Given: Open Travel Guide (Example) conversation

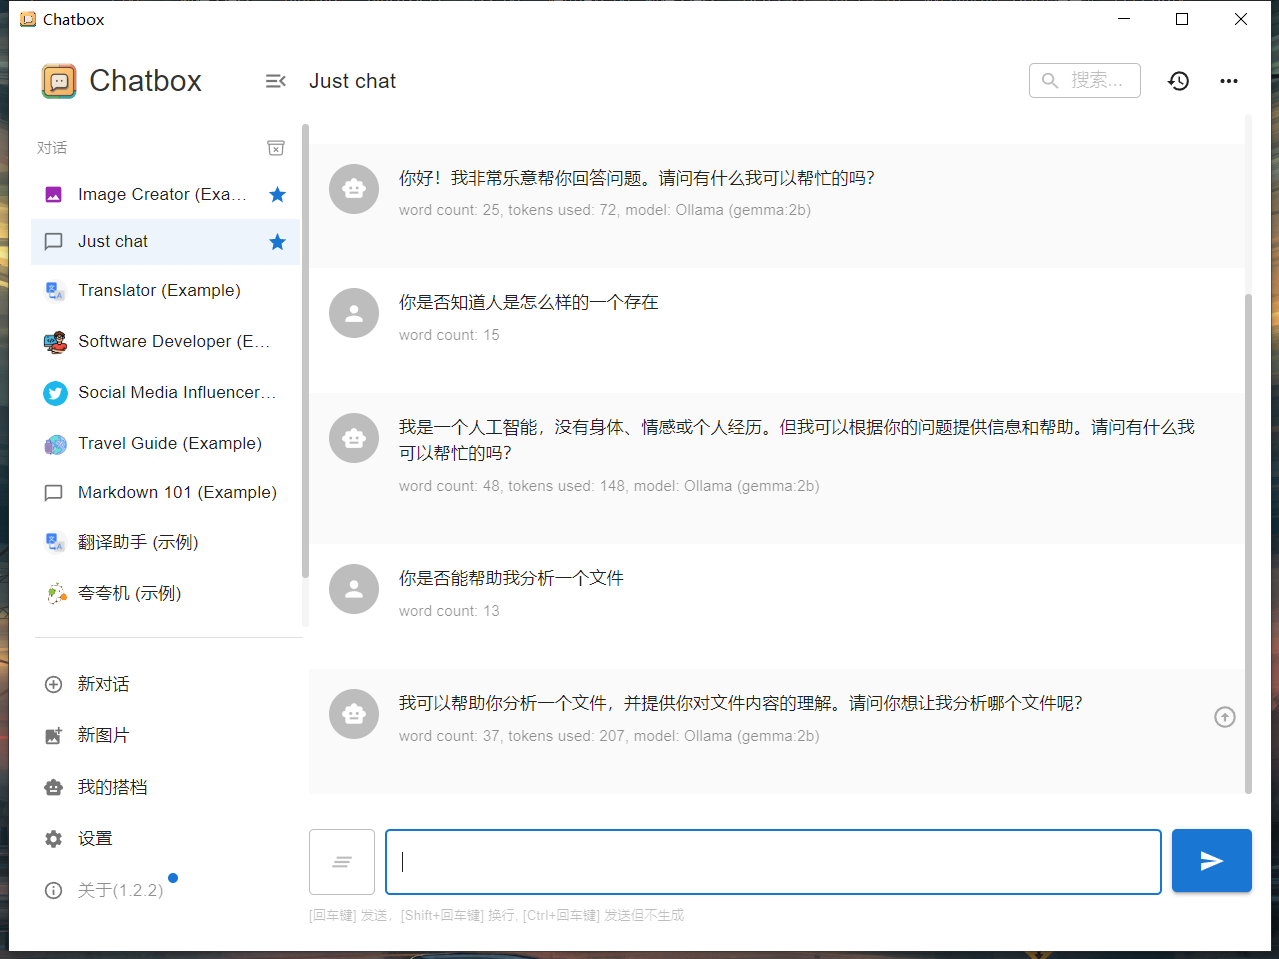Looking at the screenshot, I should [x=165, y=444].
